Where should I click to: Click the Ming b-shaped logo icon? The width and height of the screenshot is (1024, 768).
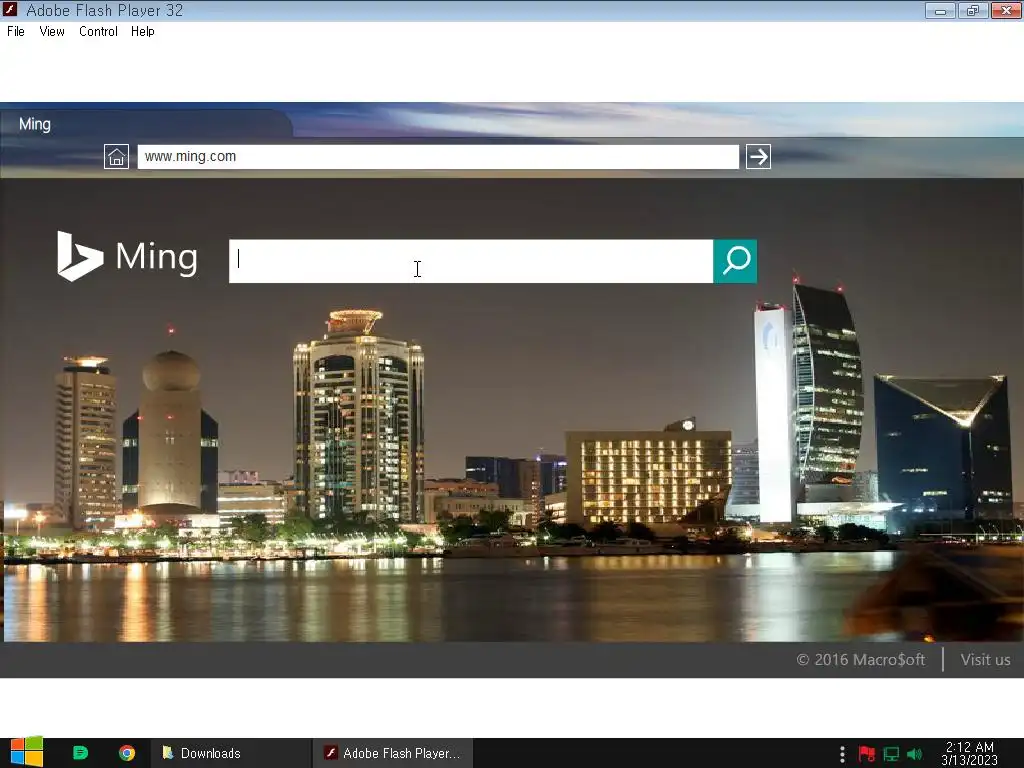pos(80,257)
